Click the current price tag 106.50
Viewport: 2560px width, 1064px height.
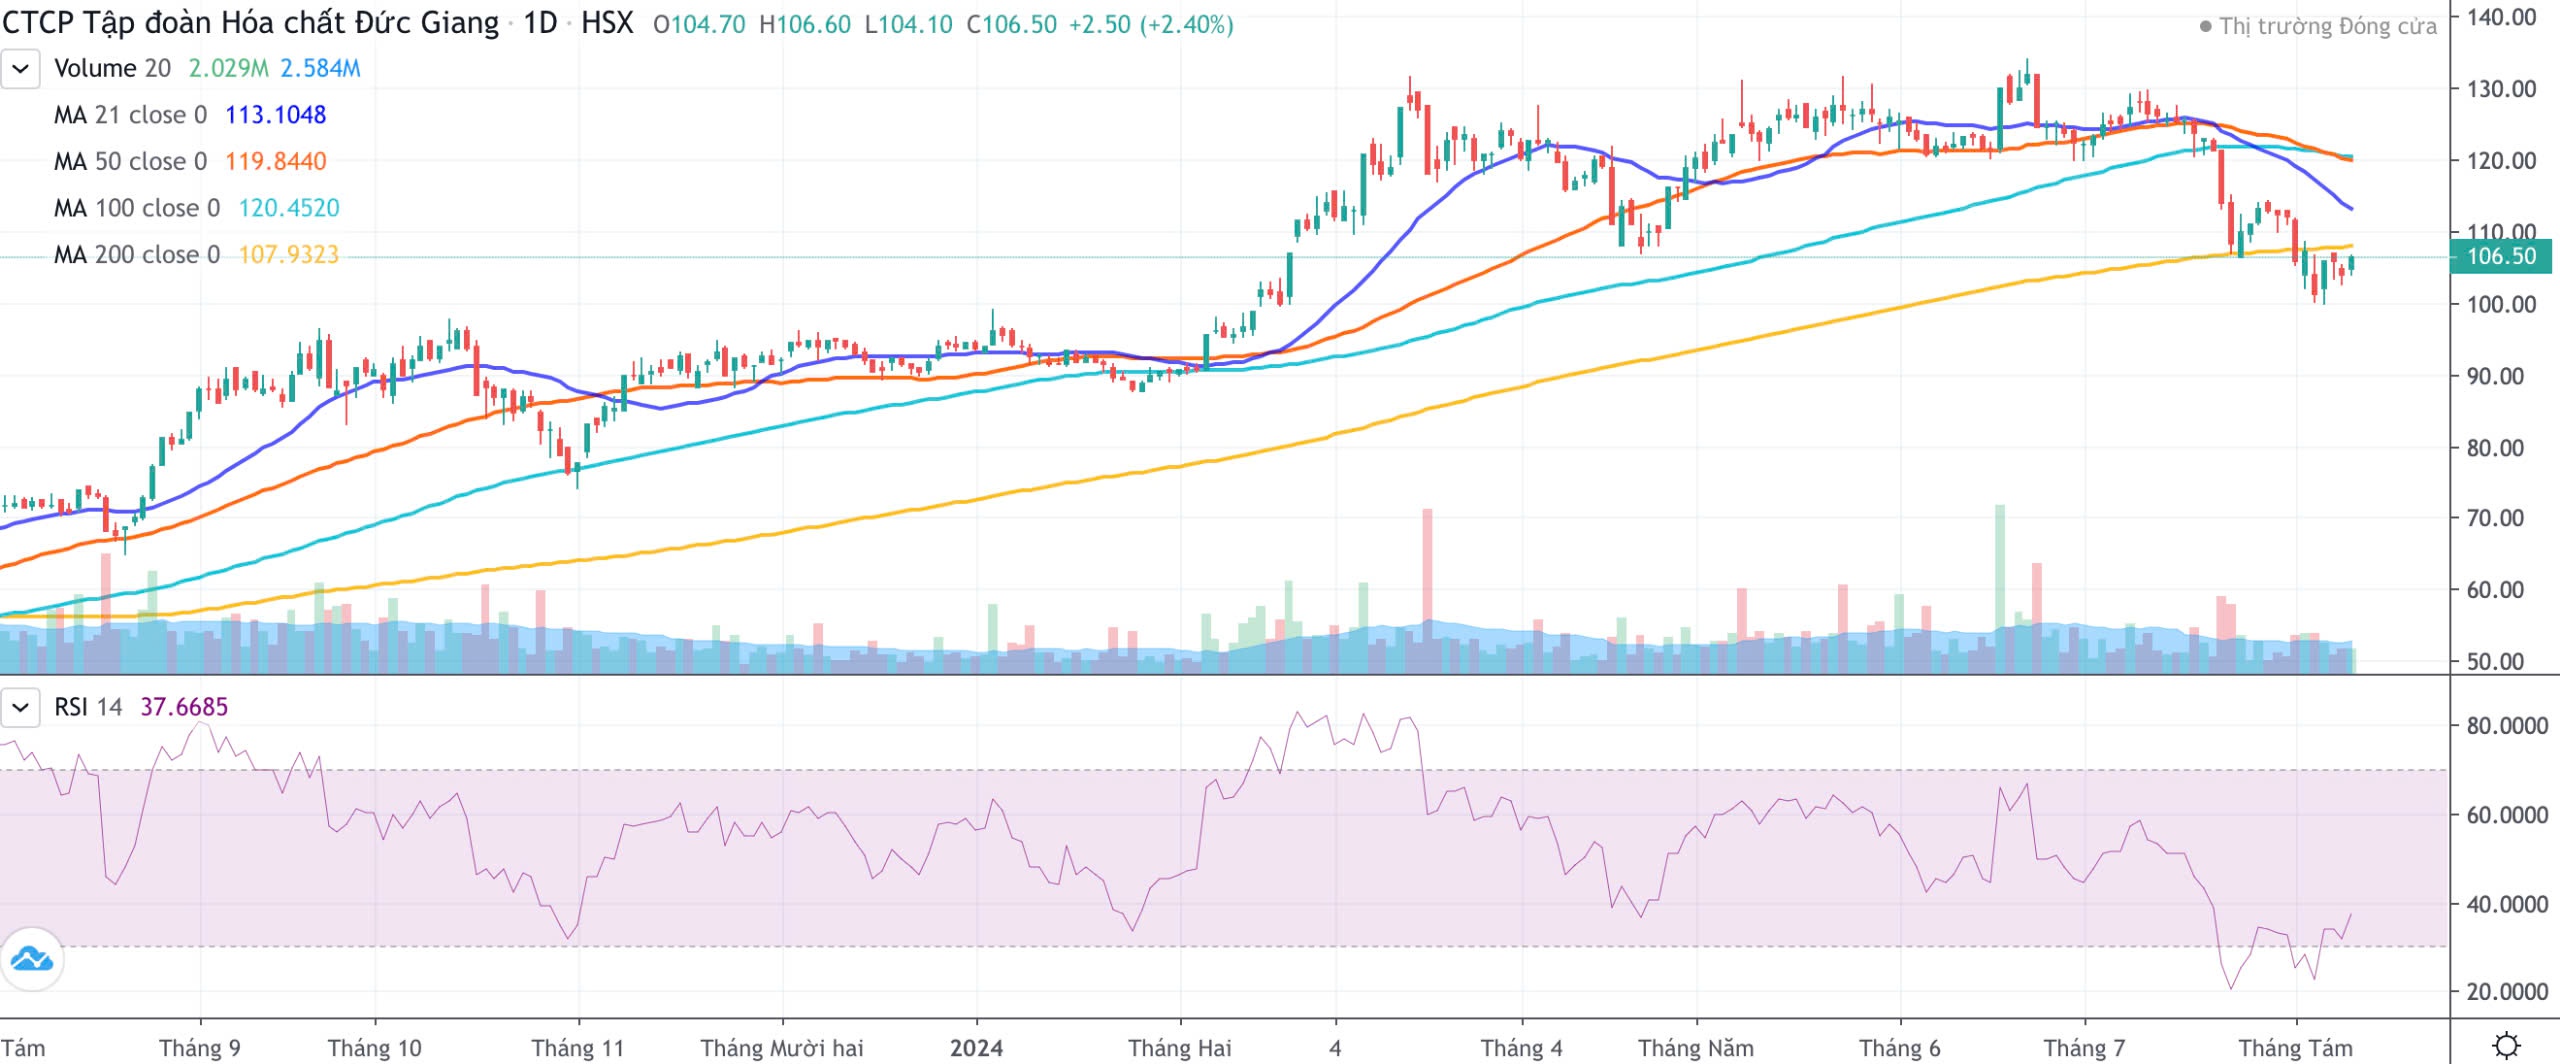click(x=2501, y=256)
